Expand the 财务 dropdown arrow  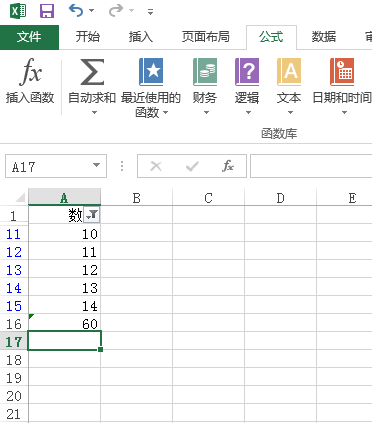tap(206, 113)
